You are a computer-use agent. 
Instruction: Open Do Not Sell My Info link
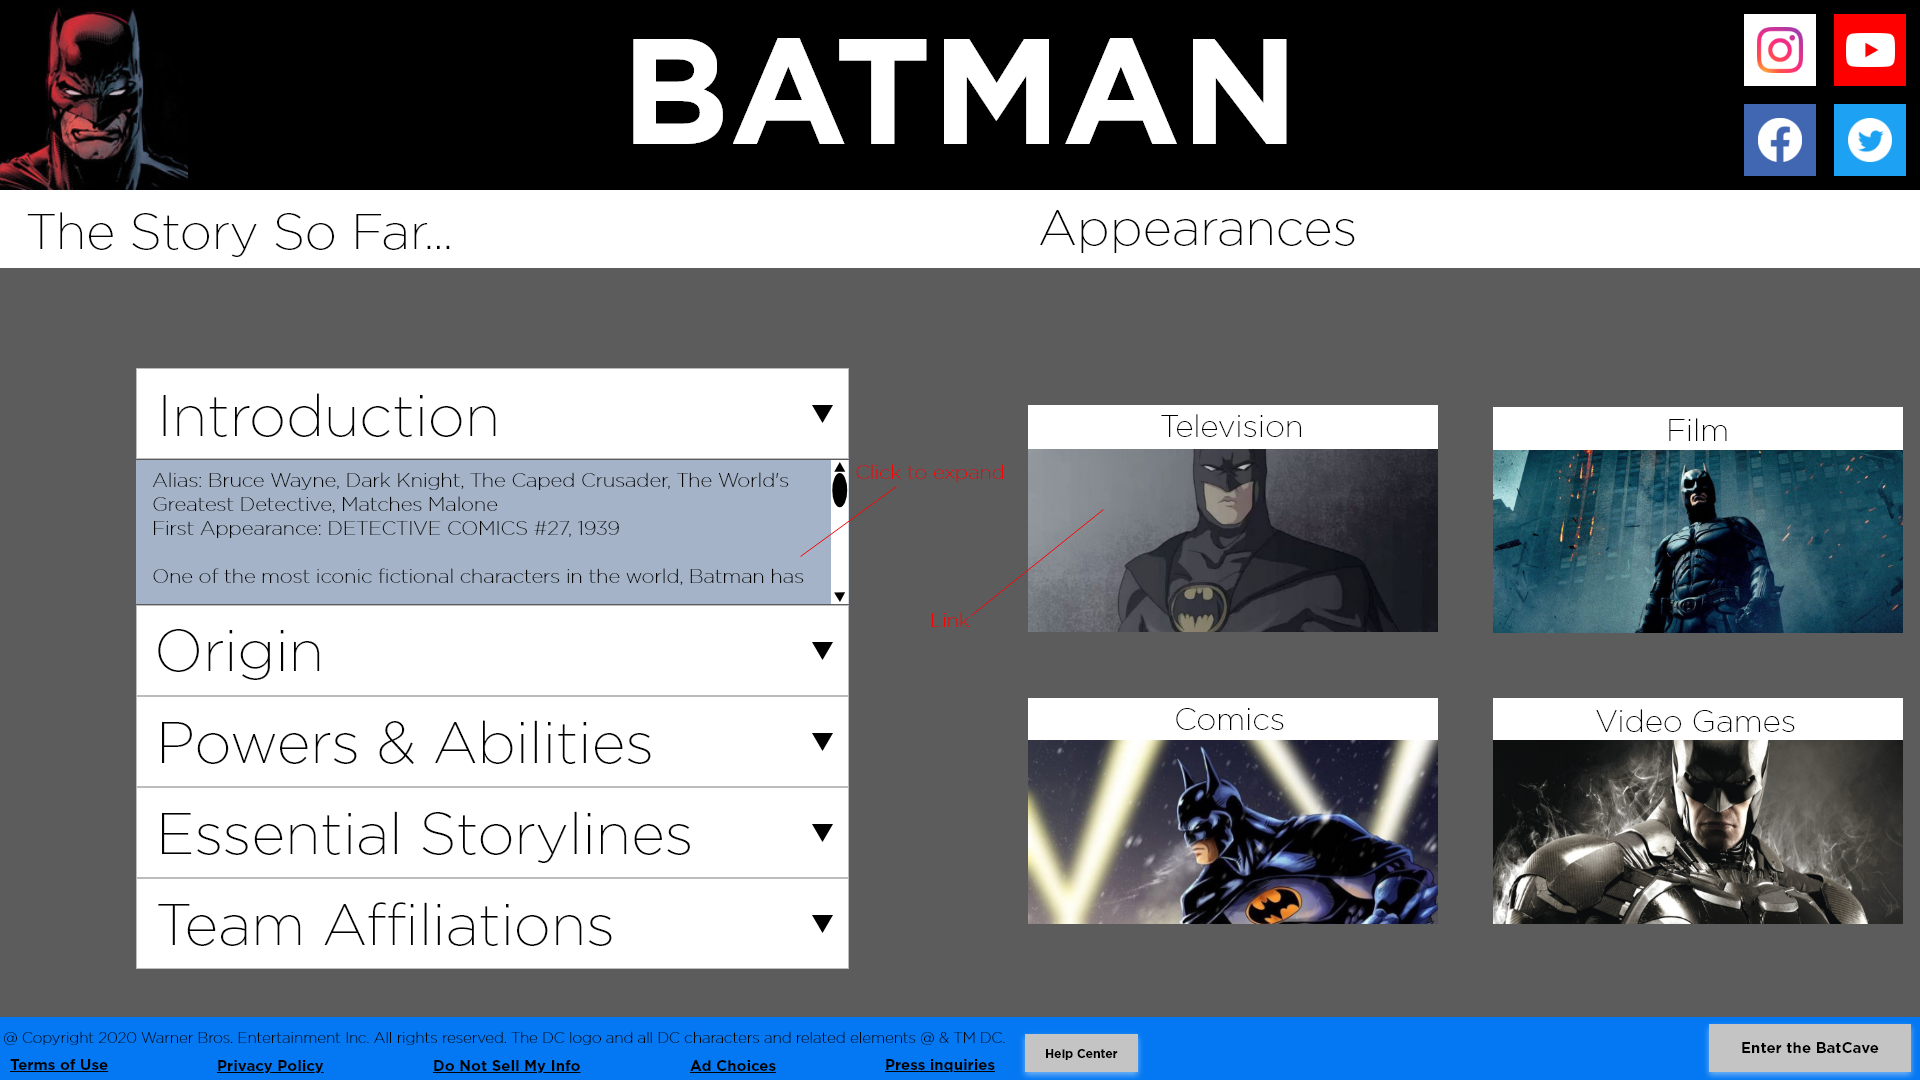506,1066
